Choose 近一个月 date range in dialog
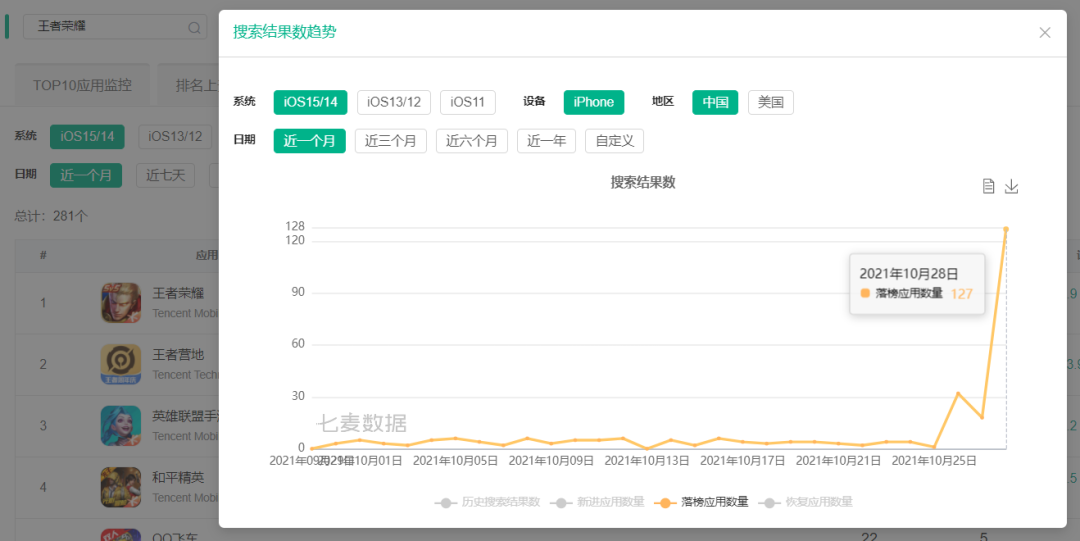Image resolution: width=1080 pixels, height=541 pixels. tap(310, 141)
